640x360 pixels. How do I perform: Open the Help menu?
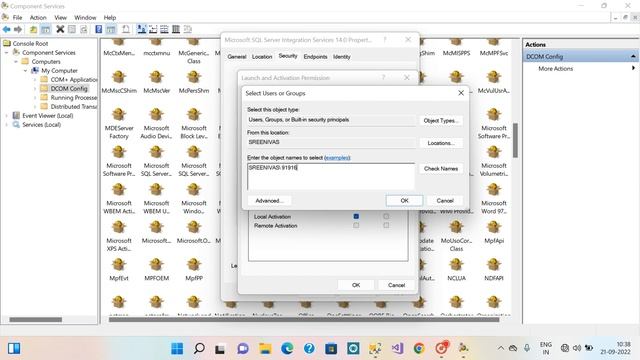coord(110,18)
